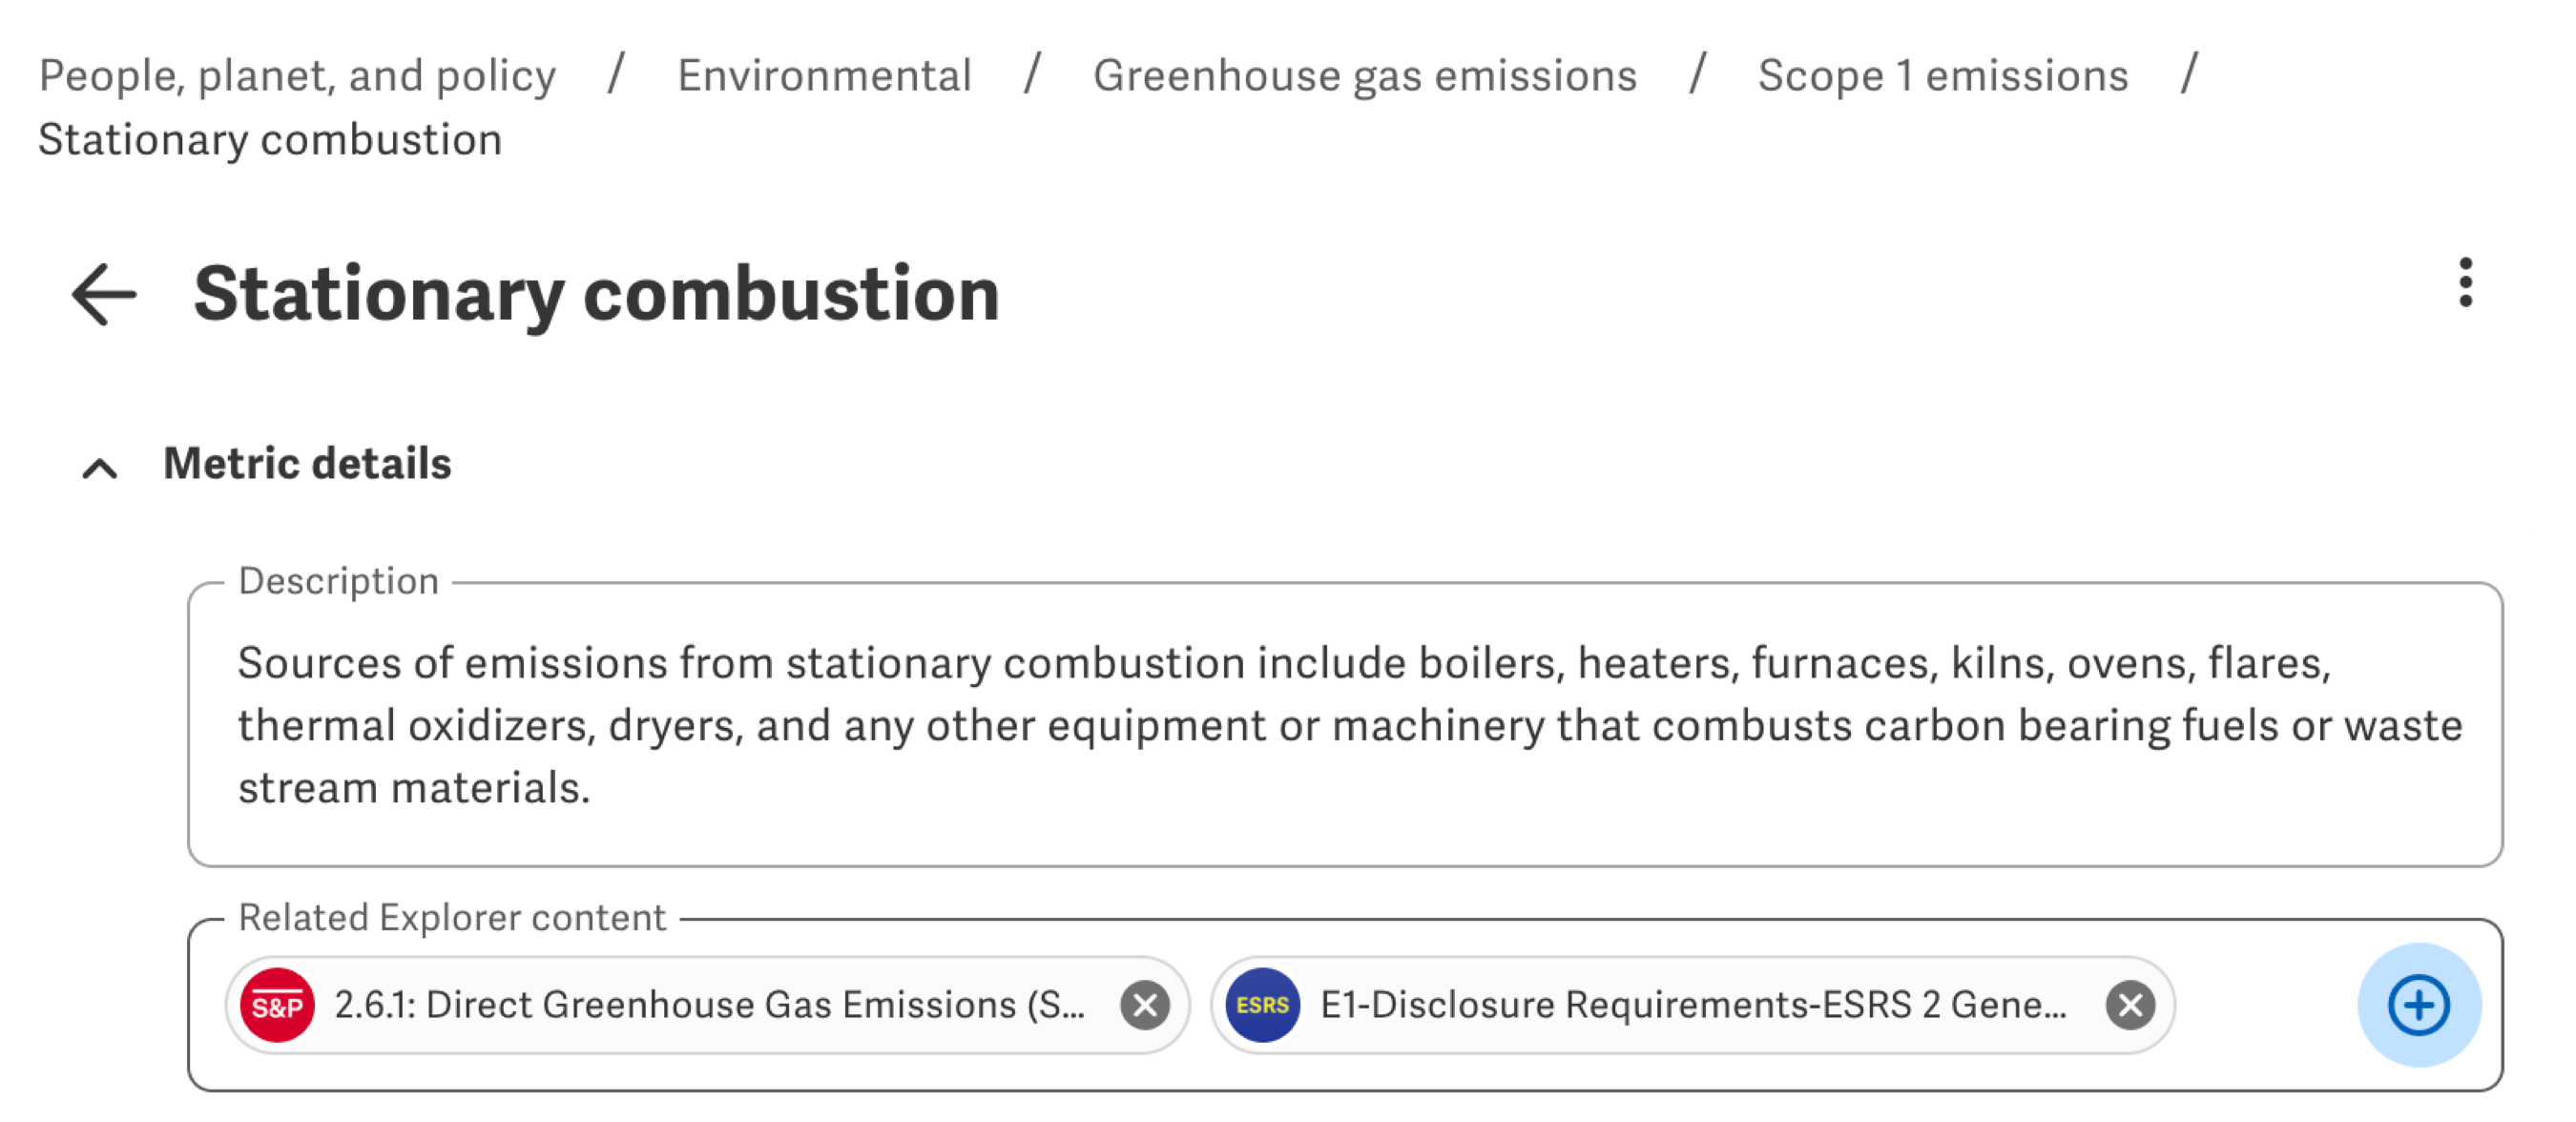2576x1122 pixels.
Task: Click the blue ESRS logo badge
Action: (1262, 1004)
